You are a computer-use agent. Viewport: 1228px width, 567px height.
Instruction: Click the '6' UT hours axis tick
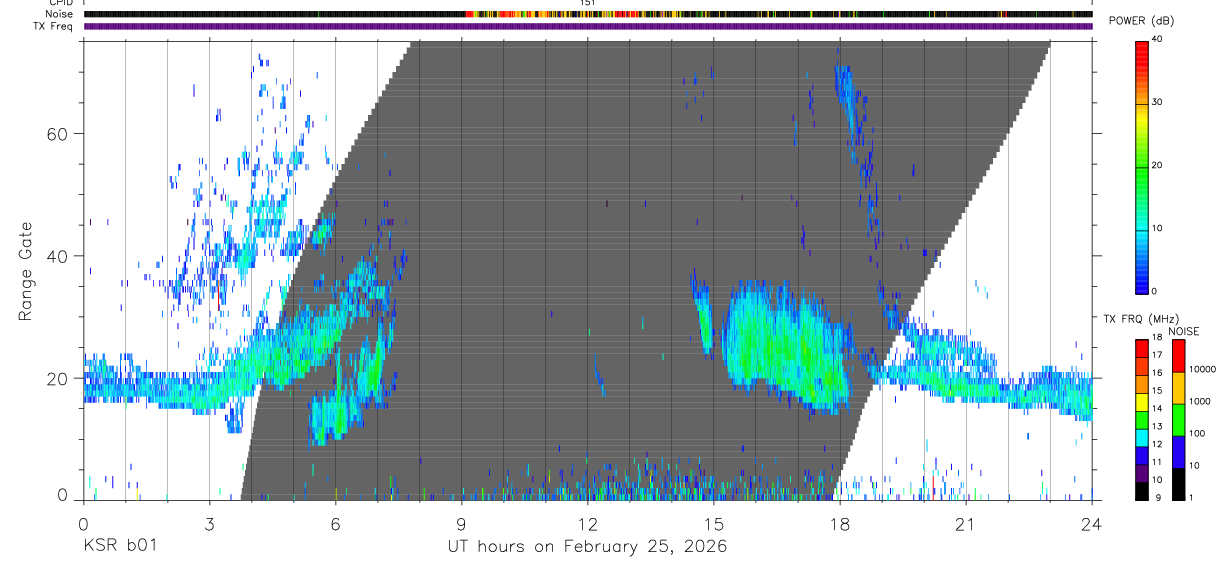point(335,524)
